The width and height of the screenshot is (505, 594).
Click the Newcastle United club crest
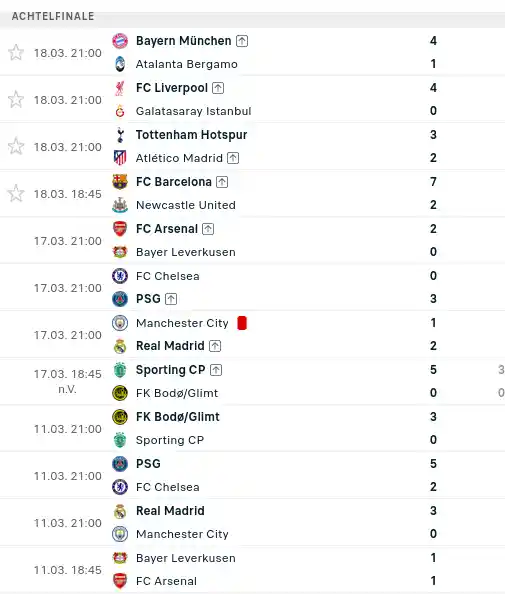120,205
